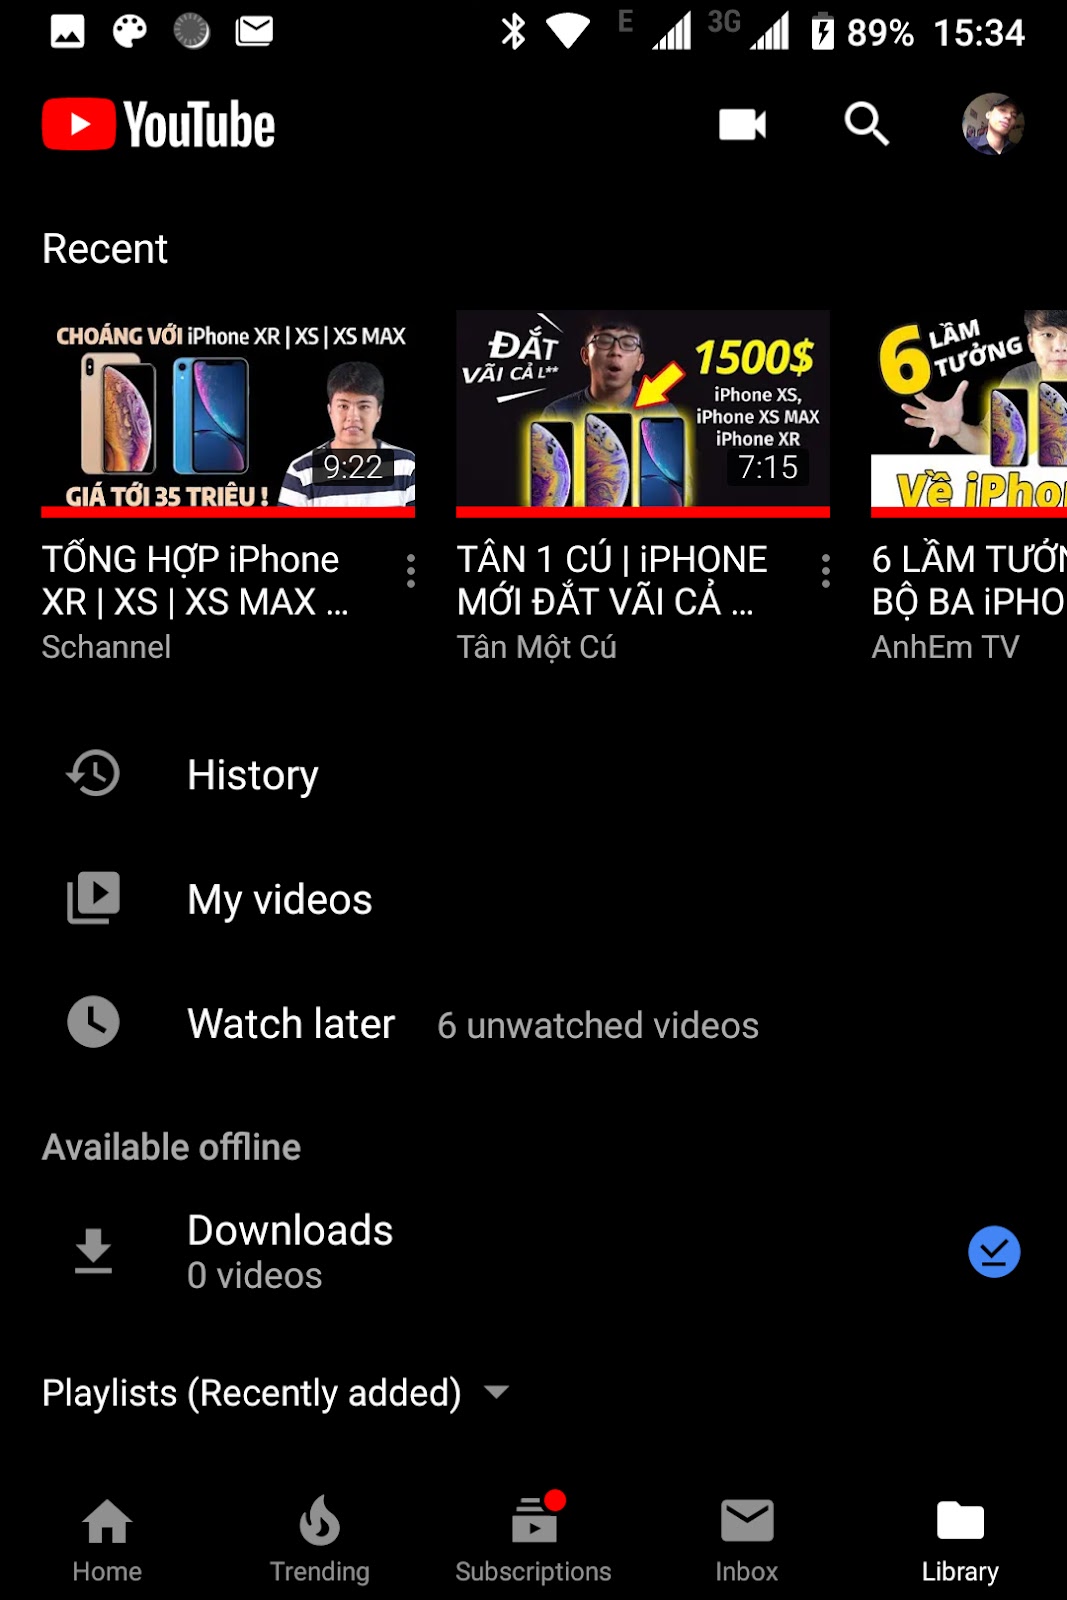Open 6 LẦM TƯỞNG video title
This screenshot has width=1067, height=1600.
pyautogui.click(x=969, y=580)
